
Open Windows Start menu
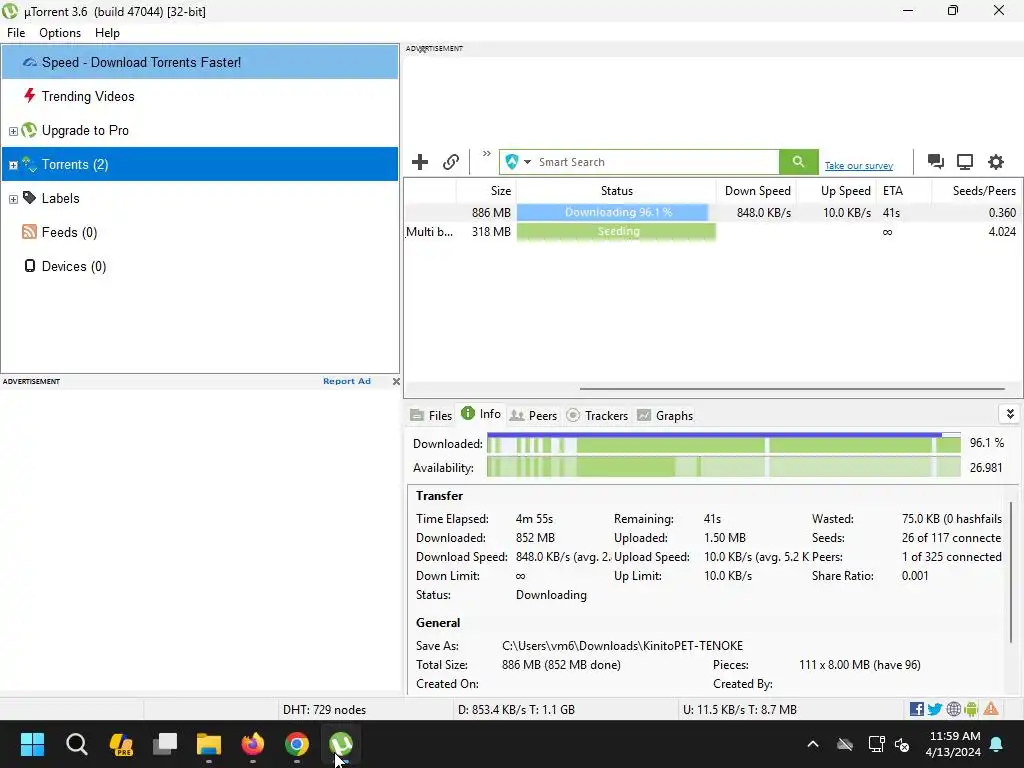pyautogui.click(x=32, y=744)
